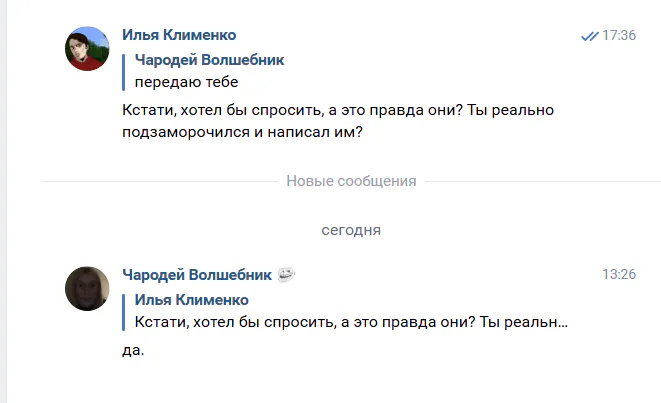Select message line "Кстати, хотел бы спросить" from 17:36
The image size is (661, 403).
330,109
